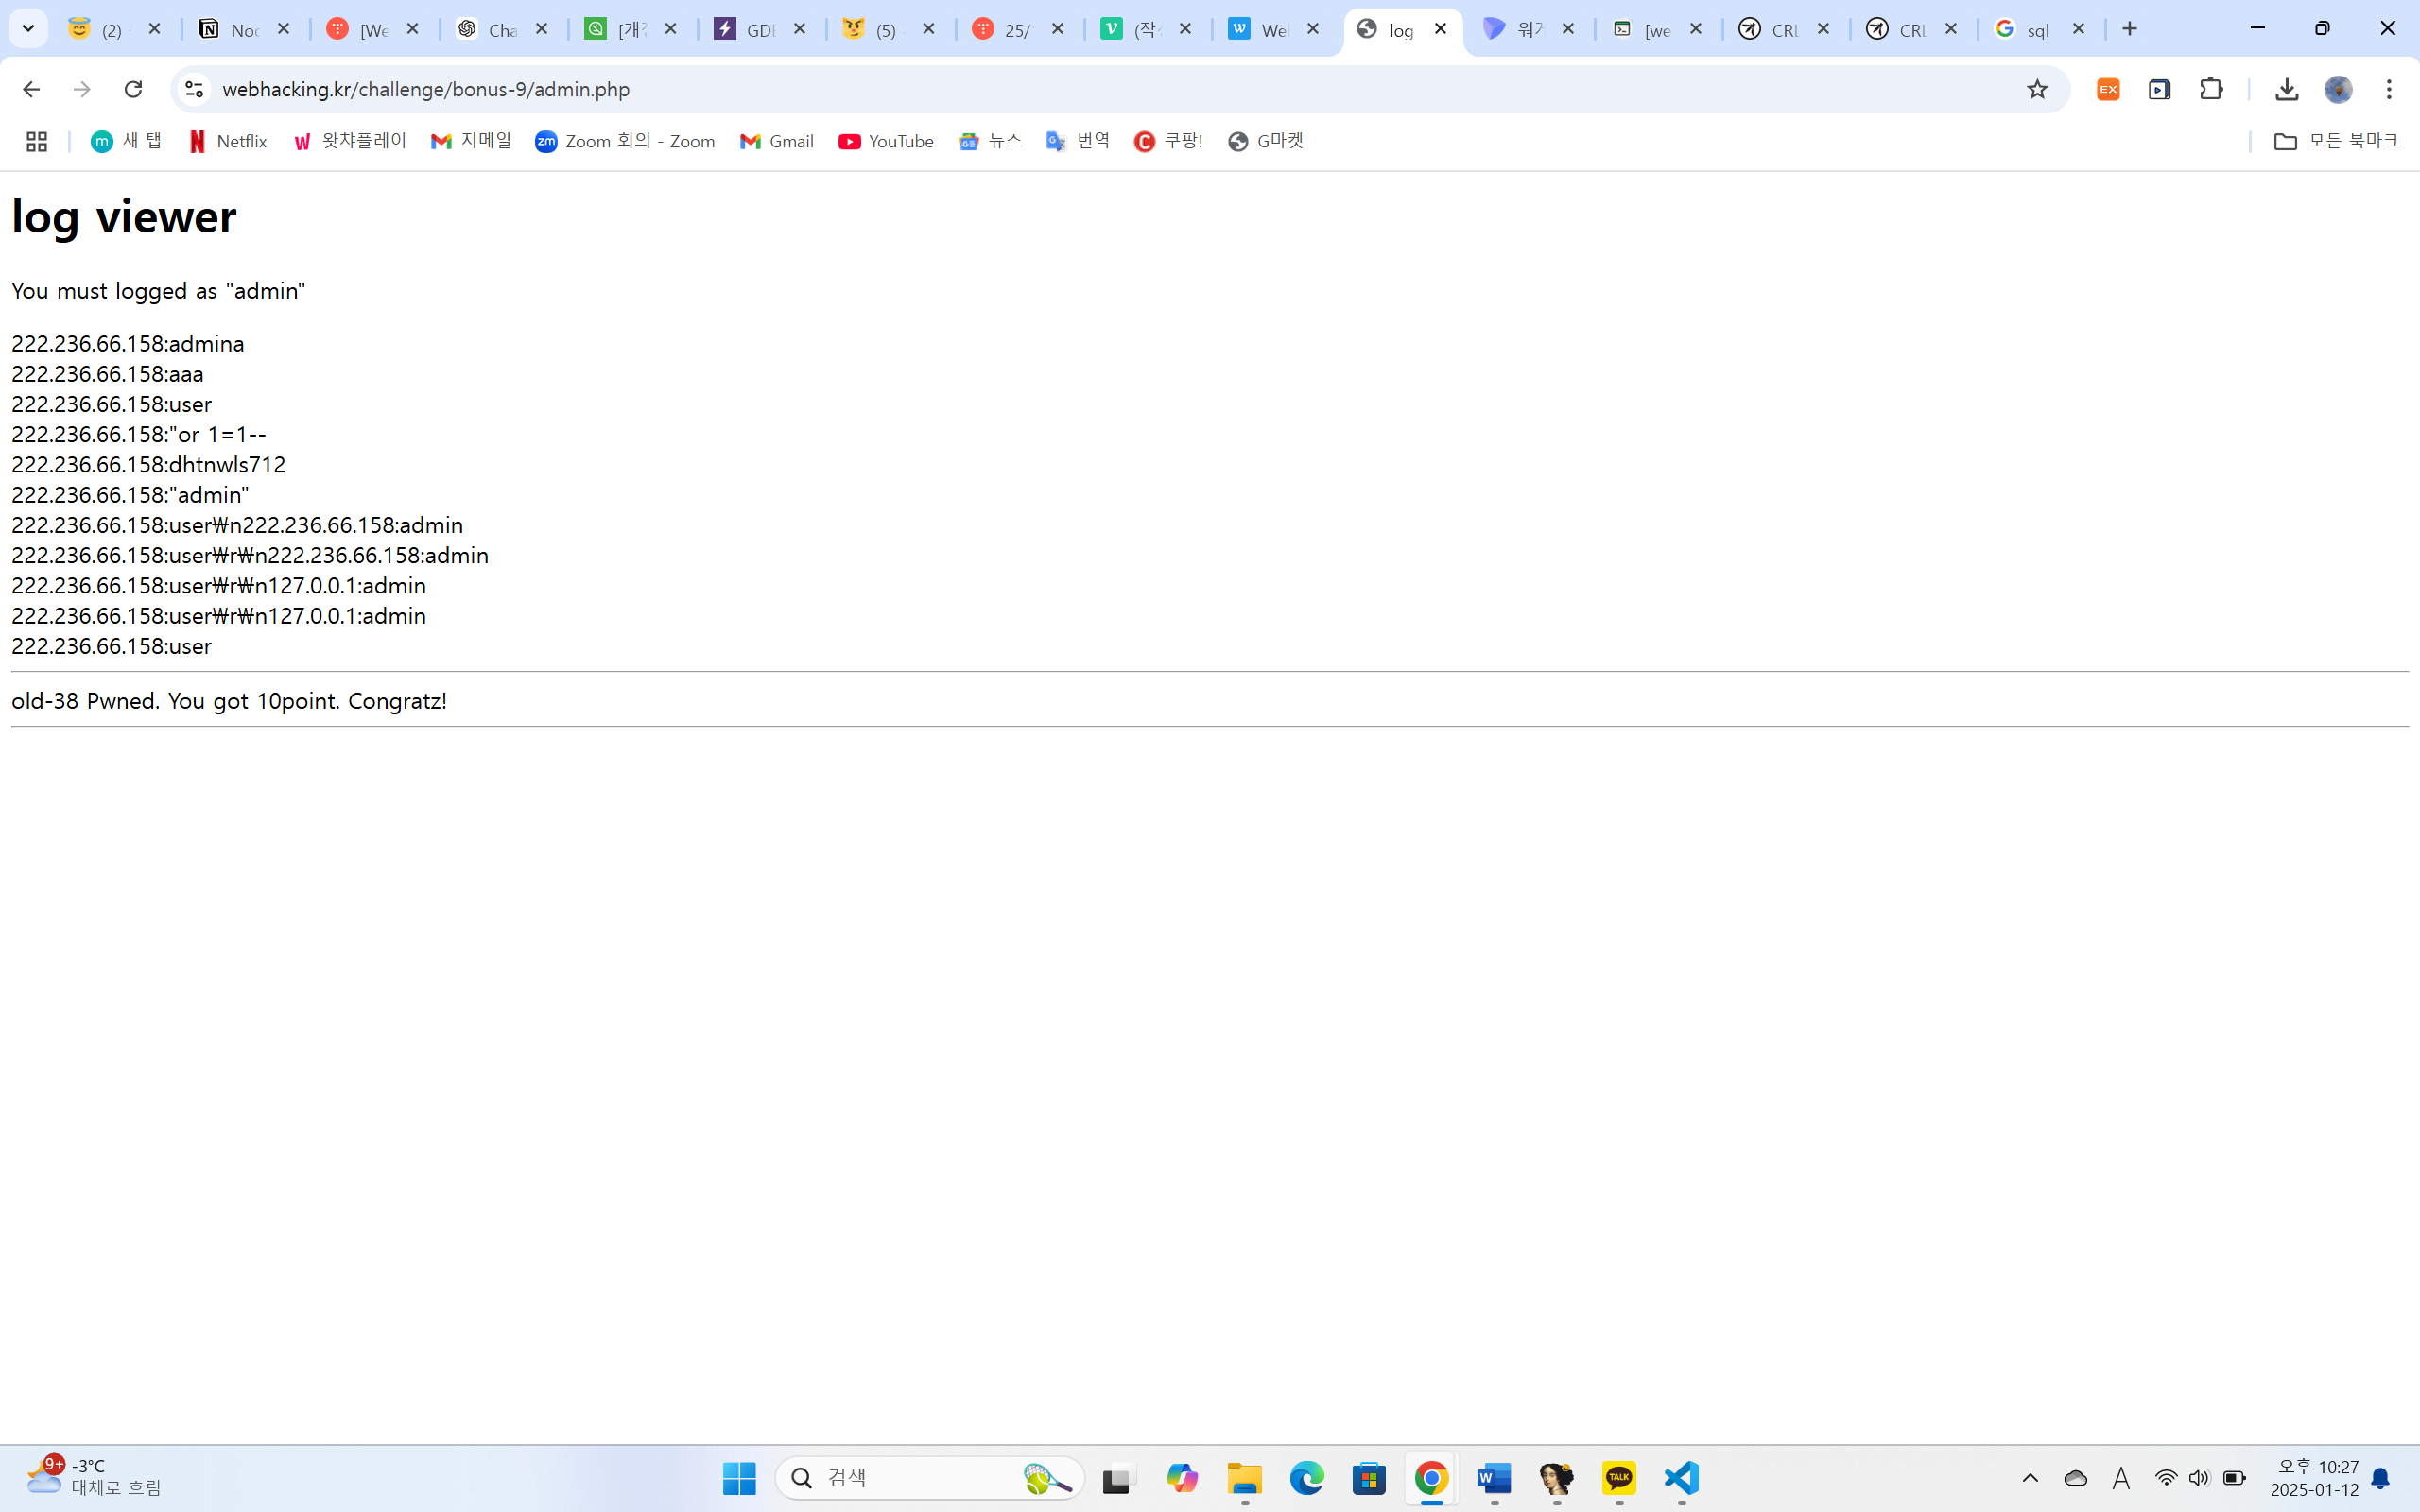Open a new tab with the plus button
This screenshot has width=2420, height=1512.
click(2130, 28)
